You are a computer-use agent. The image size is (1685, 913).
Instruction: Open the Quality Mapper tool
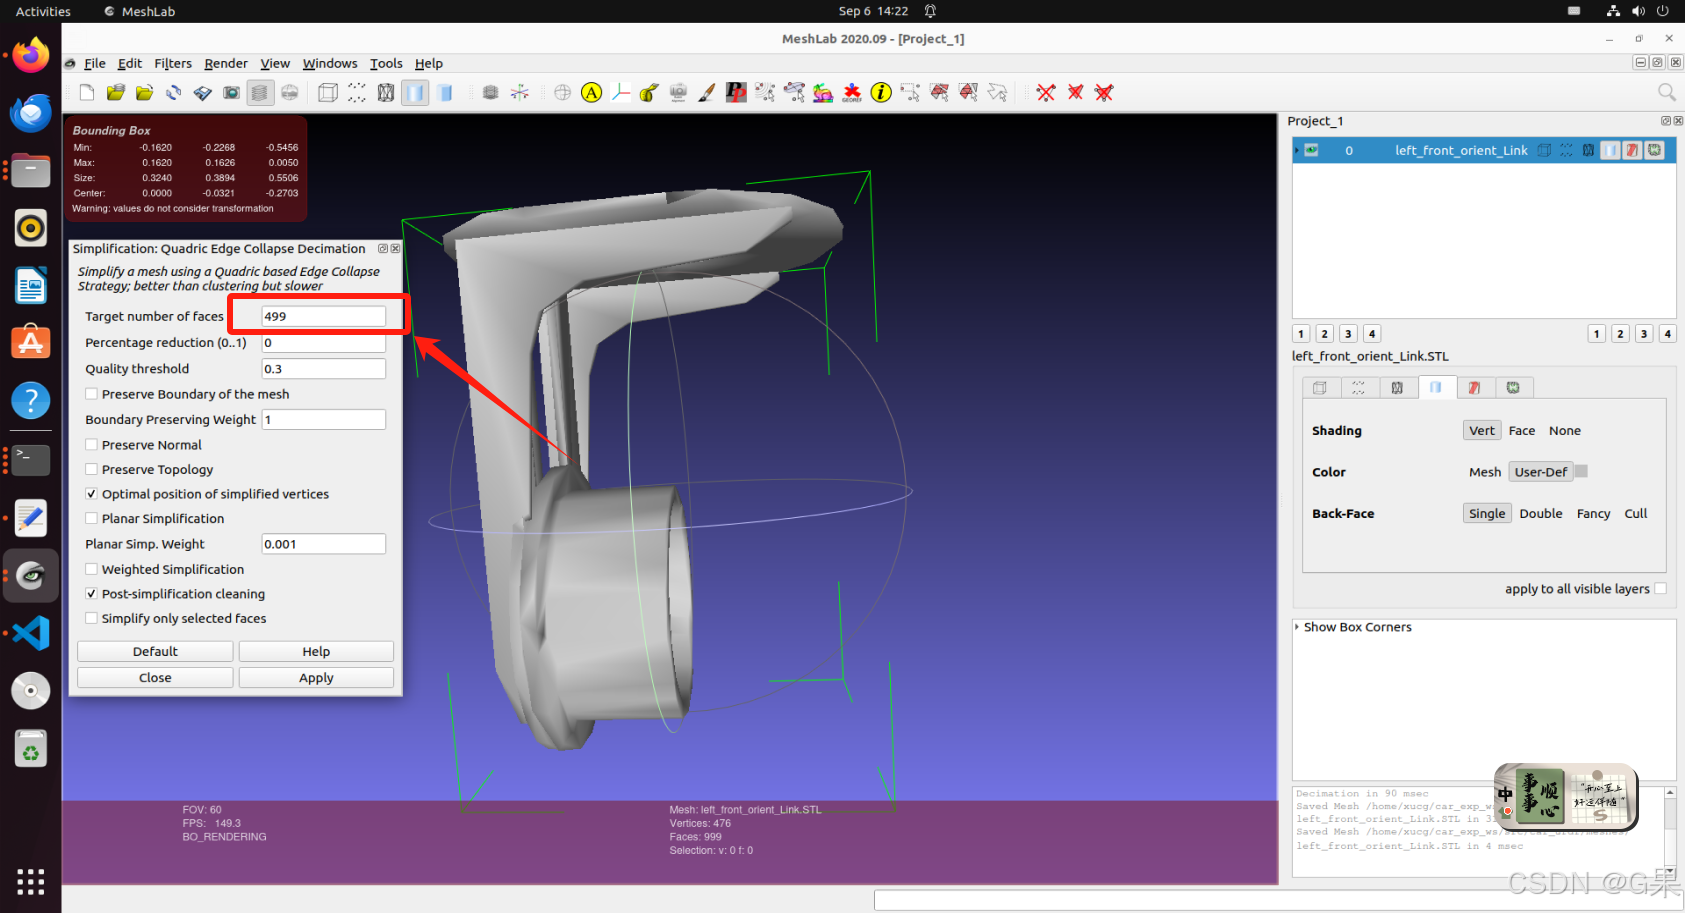click(823, 93)
